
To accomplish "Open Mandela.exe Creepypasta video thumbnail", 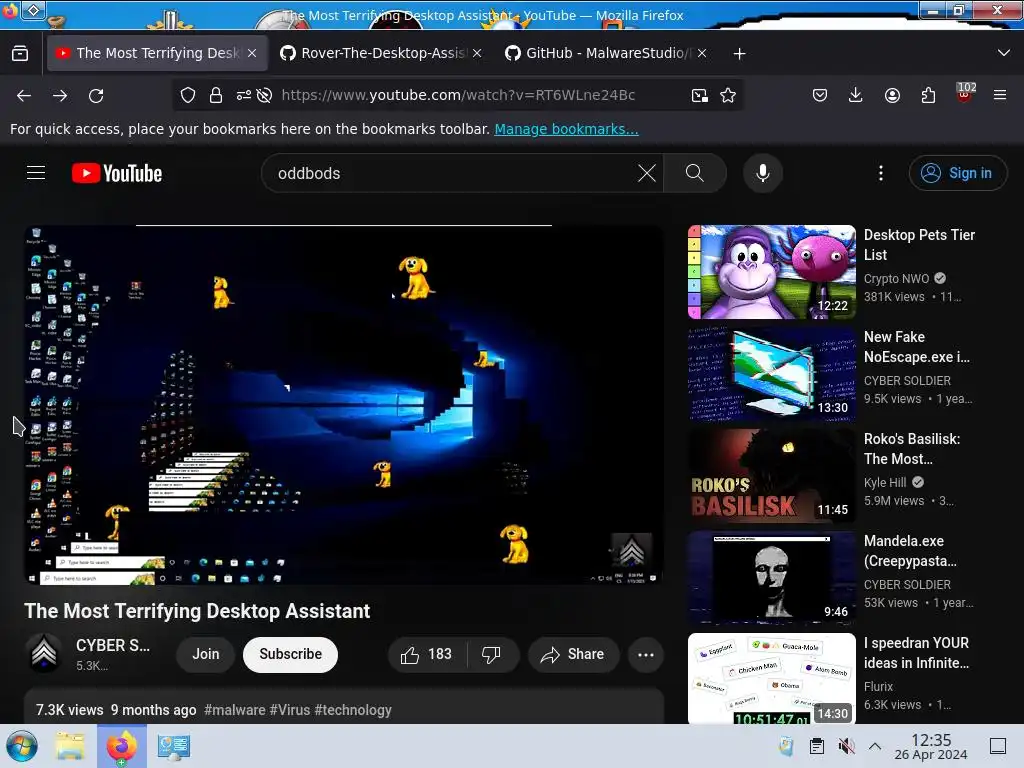I will [x=771, y=577].
